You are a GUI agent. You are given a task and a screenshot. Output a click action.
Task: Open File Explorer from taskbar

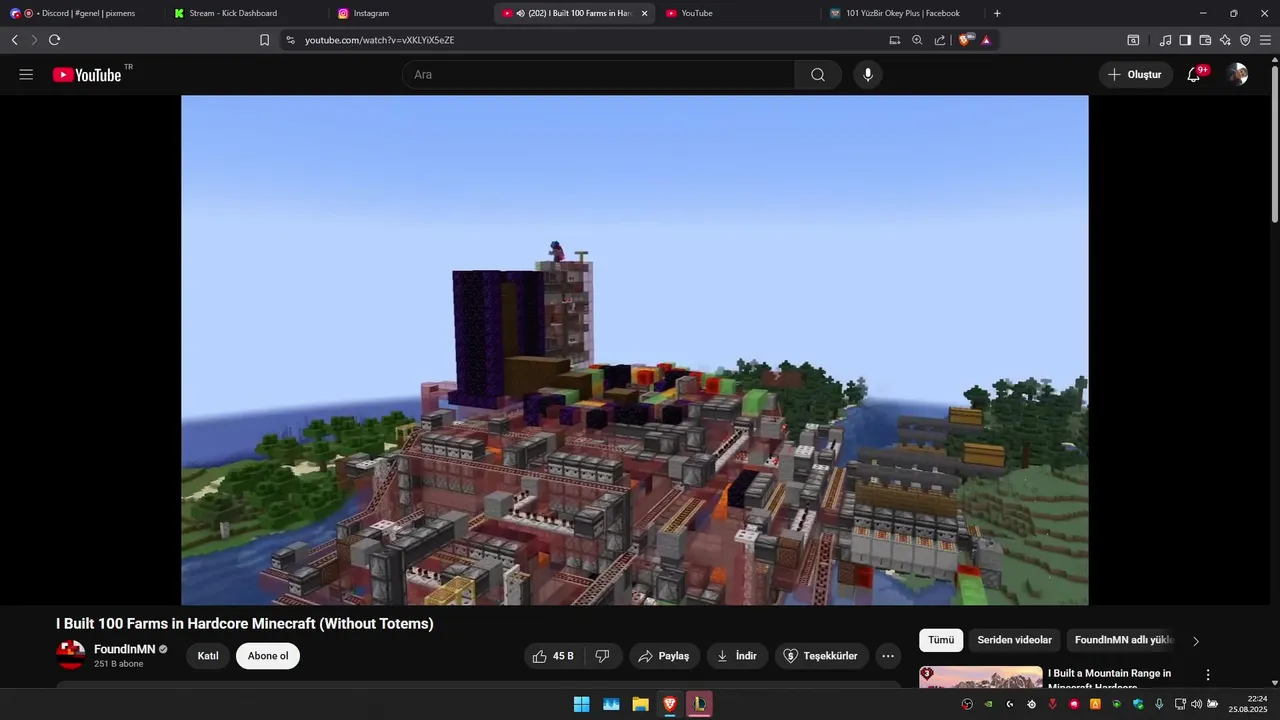640,704
